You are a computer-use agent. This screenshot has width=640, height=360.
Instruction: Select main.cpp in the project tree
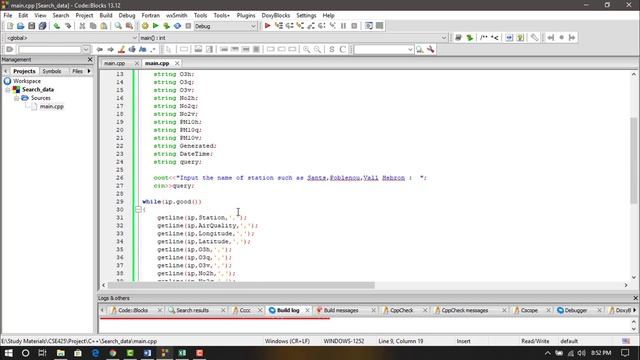click(51, 107)
